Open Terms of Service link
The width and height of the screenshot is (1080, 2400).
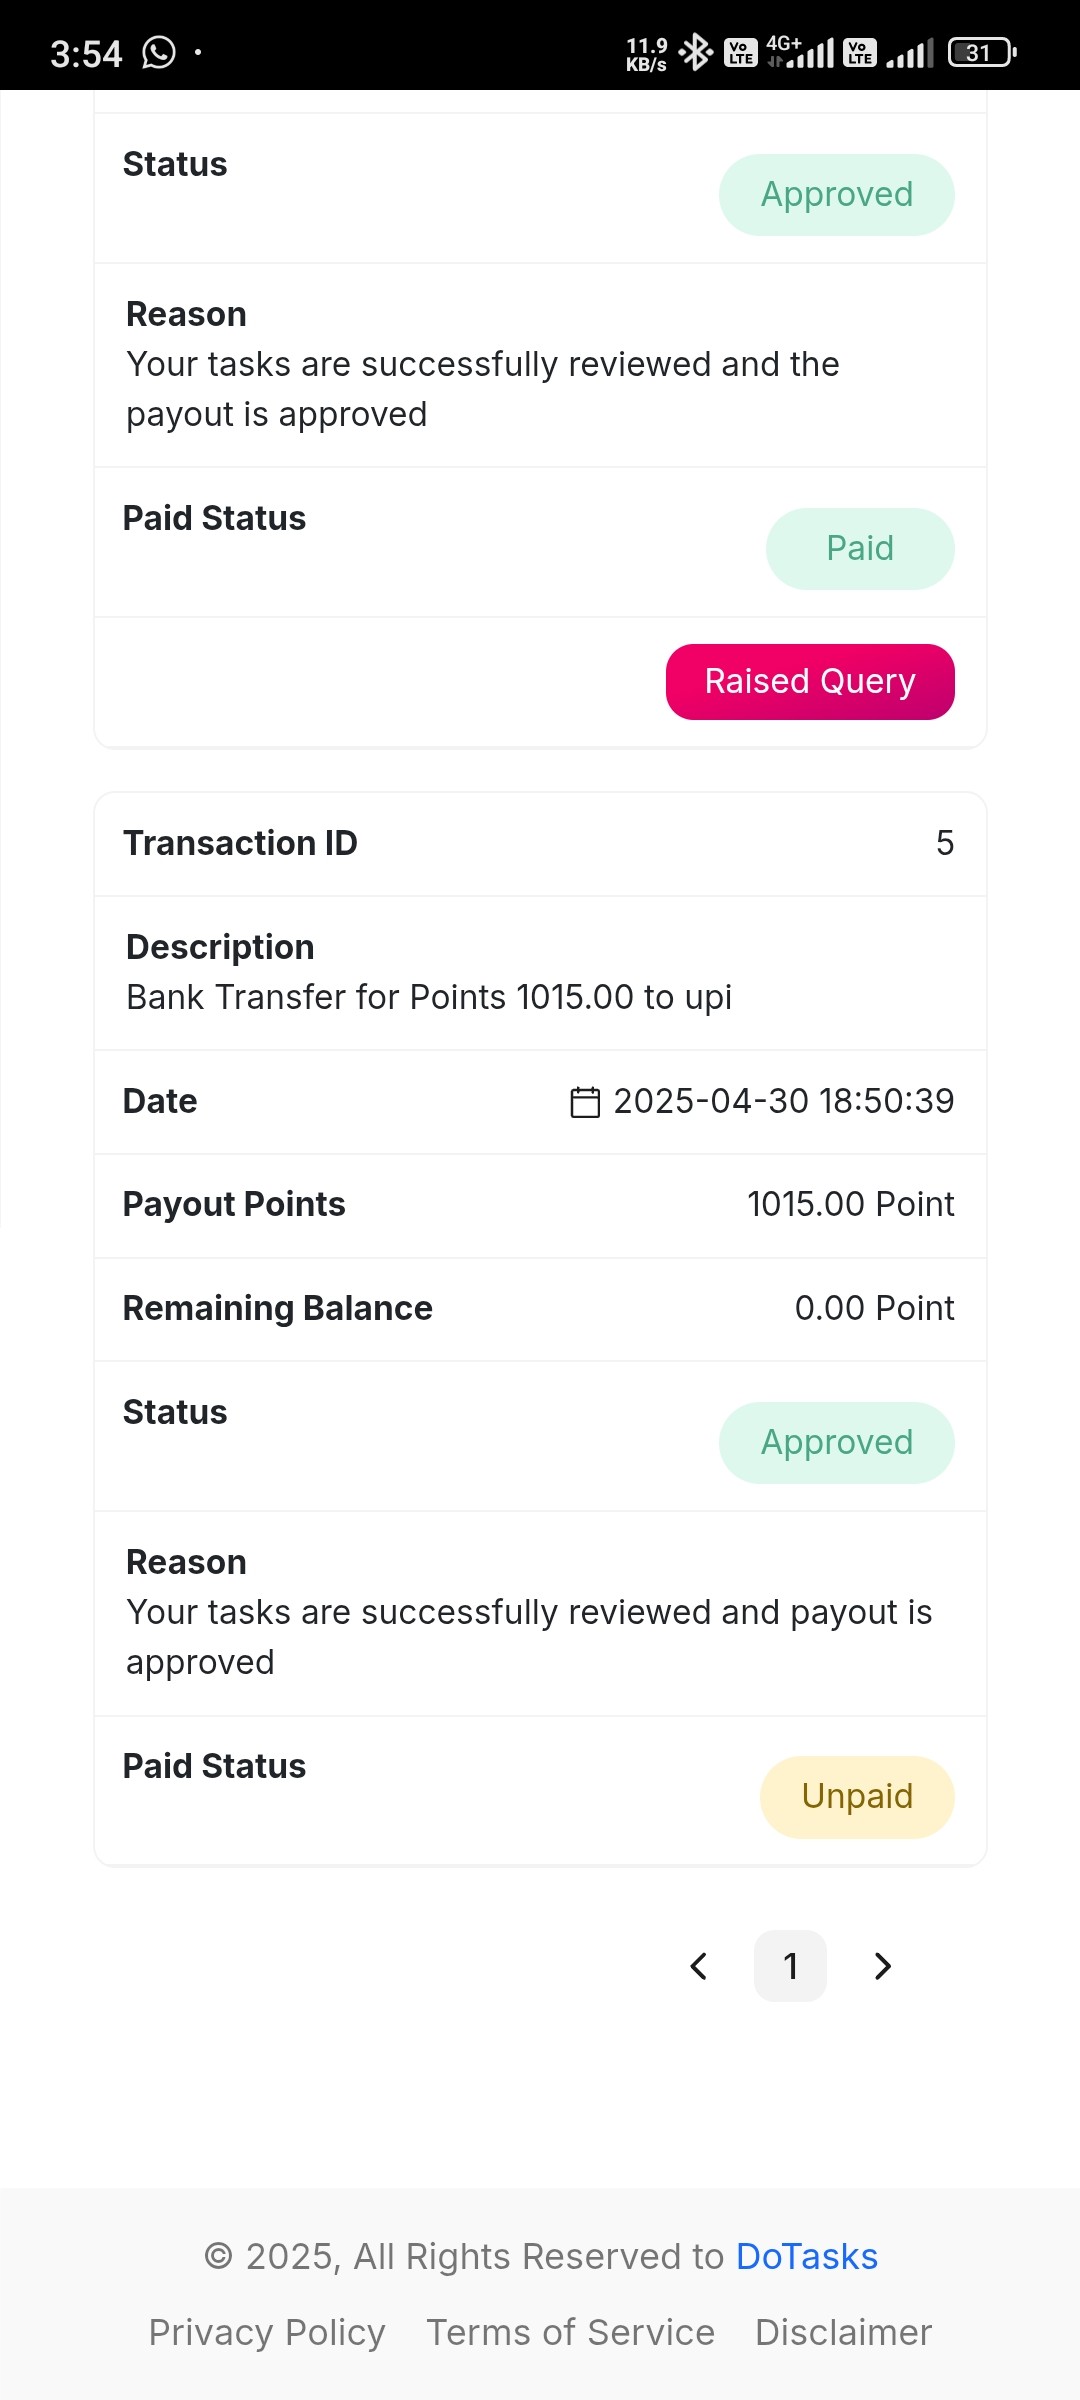click(570, 2333)
